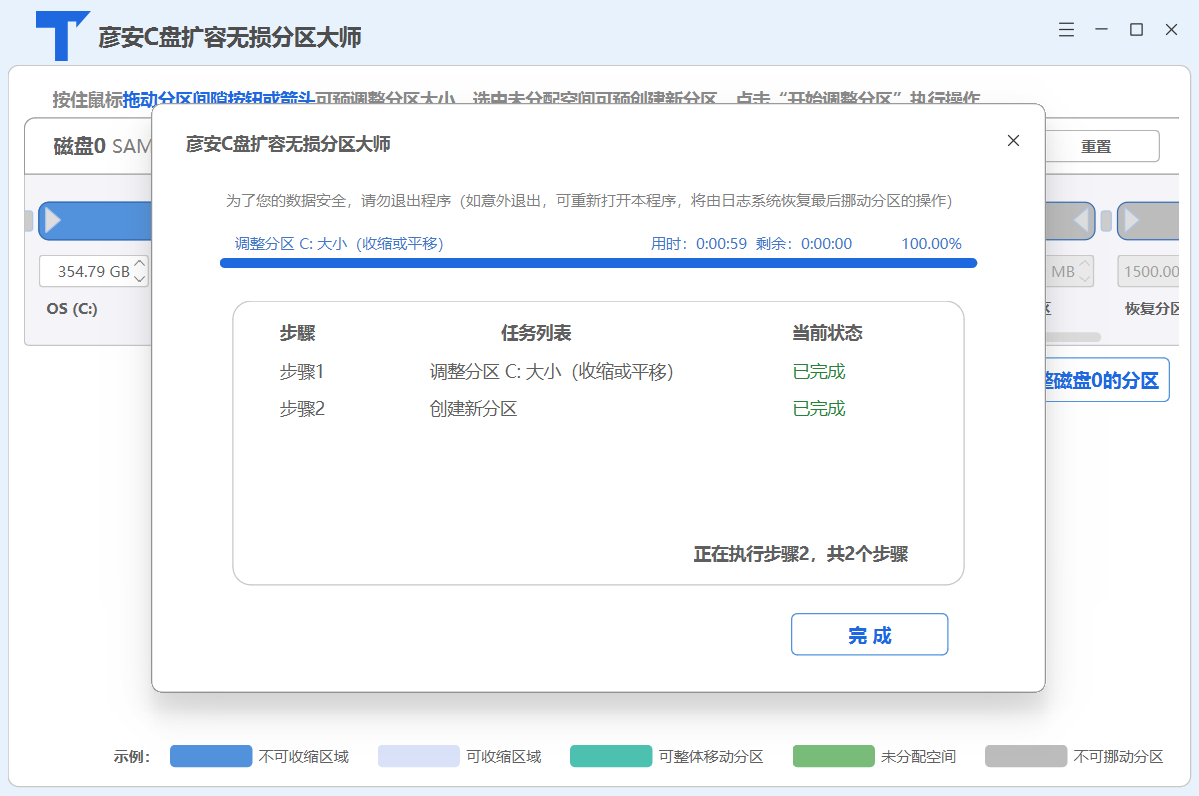Click the 步骤 column header
The height and width of the screenshot is (796, 1199).
click(297, 333)
